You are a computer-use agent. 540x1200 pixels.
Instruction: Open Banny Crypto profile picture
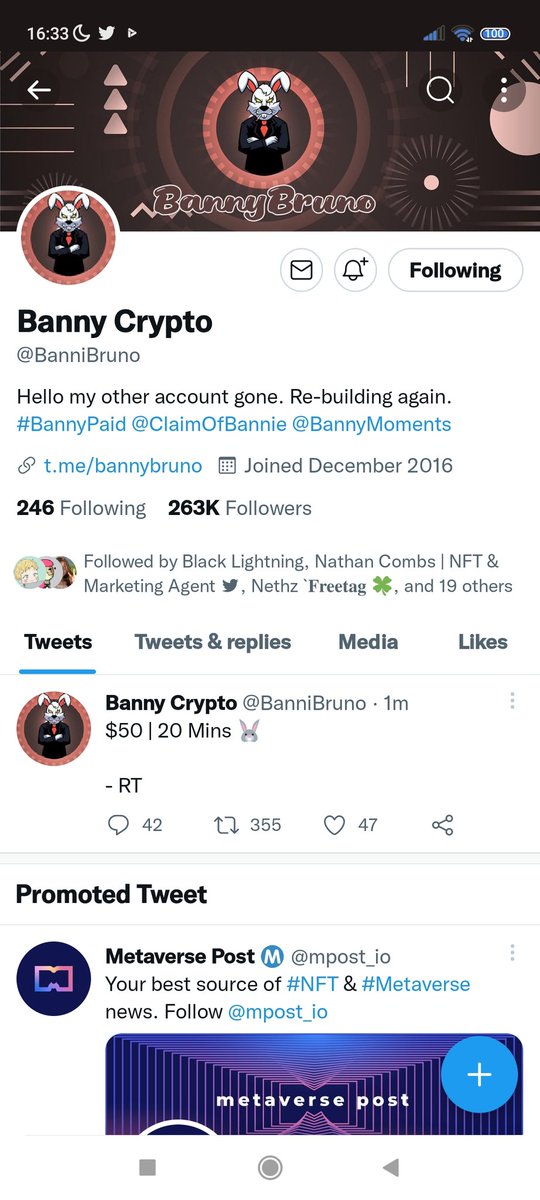click(x=69, y=236)
